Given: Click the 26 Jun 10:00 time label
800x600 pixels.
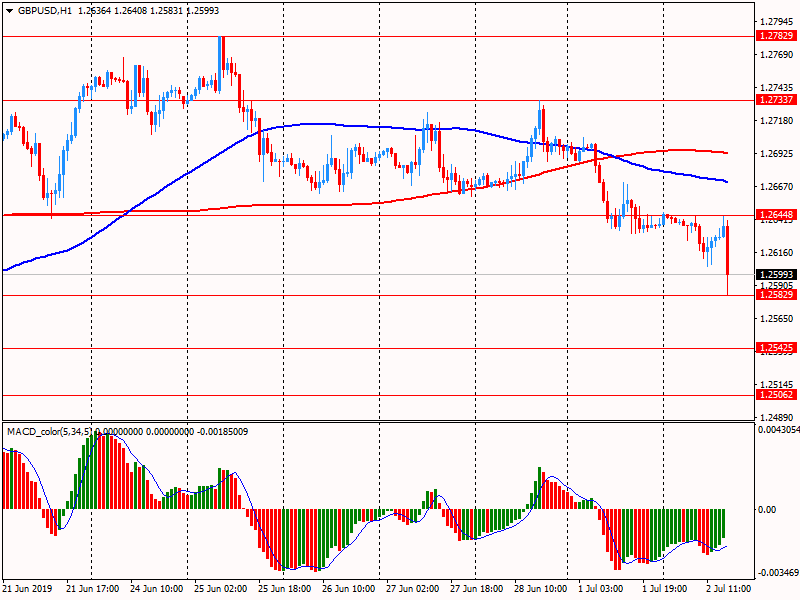Looking at the screenshot, I should (348, 588).
